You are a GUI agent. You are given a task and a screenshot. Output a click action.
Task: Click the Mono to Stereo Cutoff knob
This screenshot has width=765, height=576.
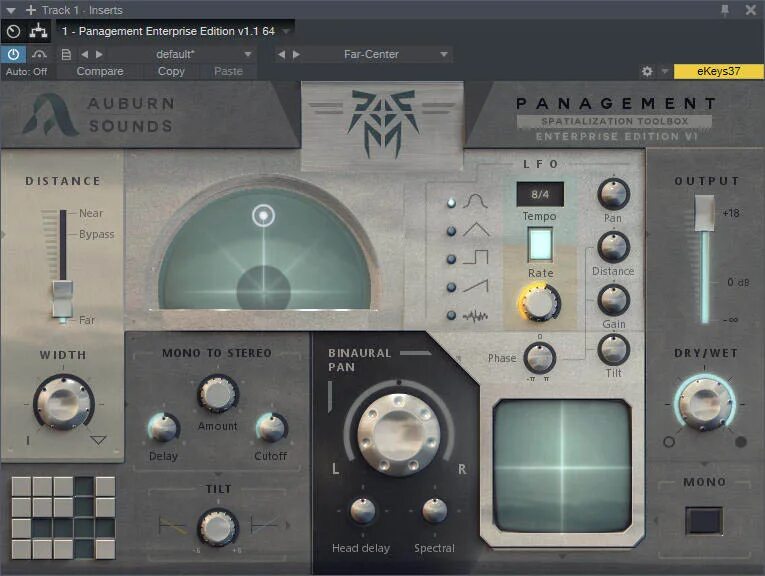(271, 427)
